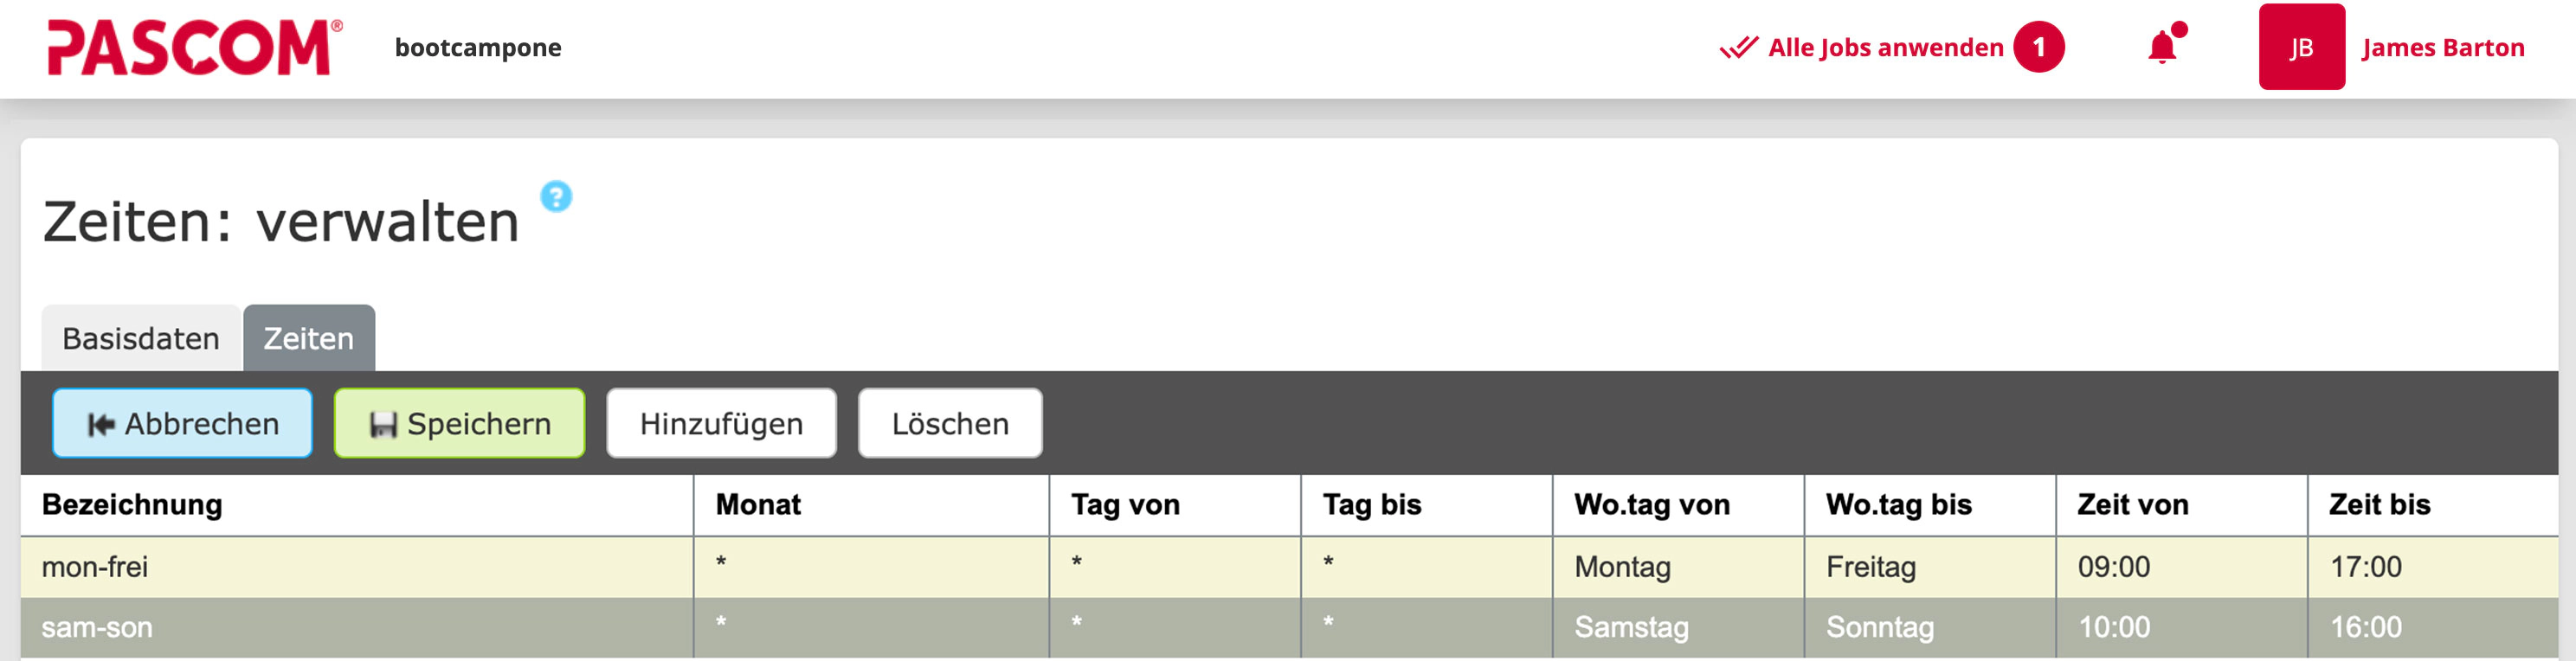Select the sam-son row

tap(97, 628)
